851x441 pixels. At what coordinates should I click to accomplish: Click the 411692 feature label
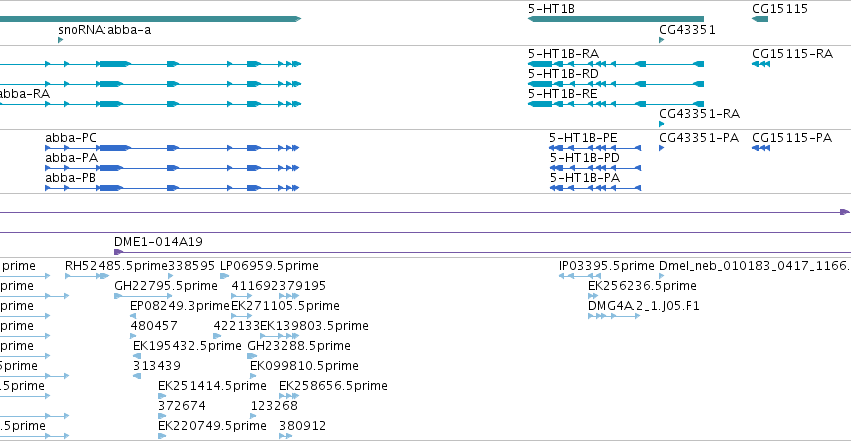pyautogui.click(x=255, y=286)
